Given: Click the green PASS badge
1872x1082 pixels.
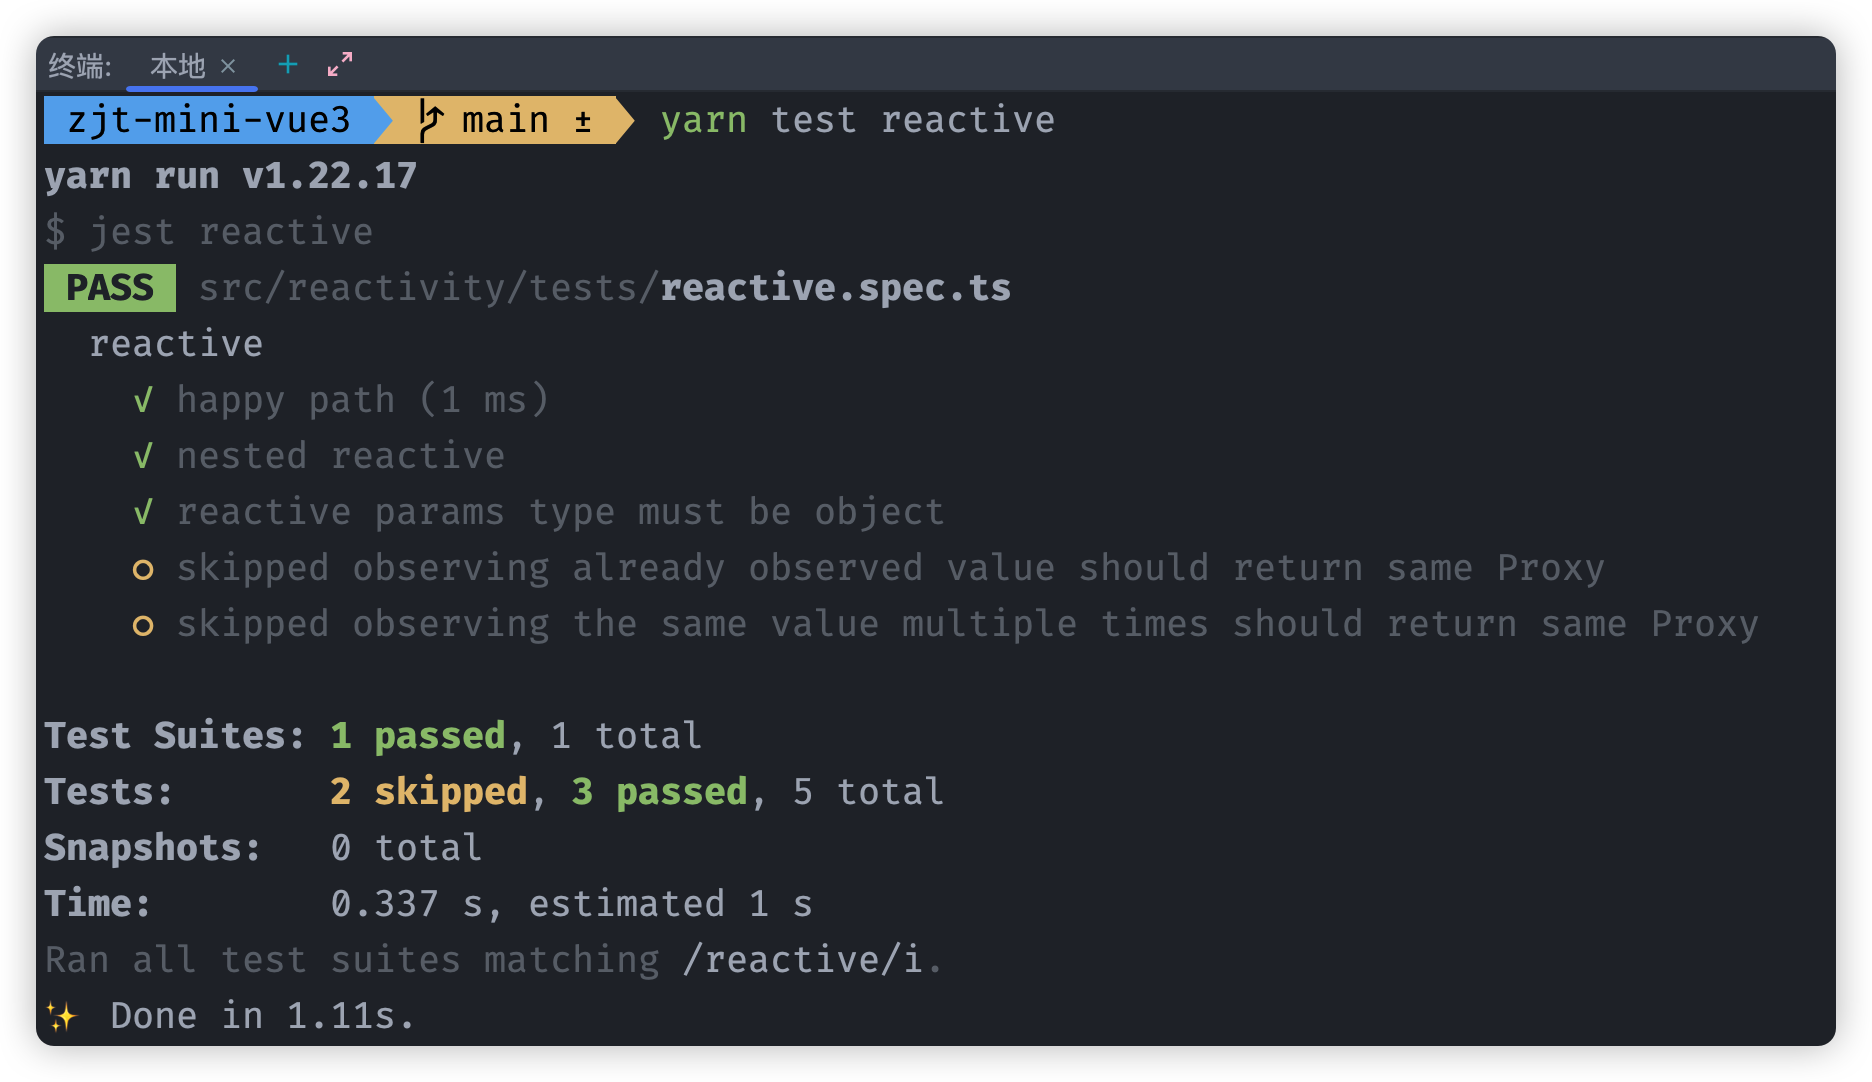Looking at the screenshot, I should click(x=110, y=288).
